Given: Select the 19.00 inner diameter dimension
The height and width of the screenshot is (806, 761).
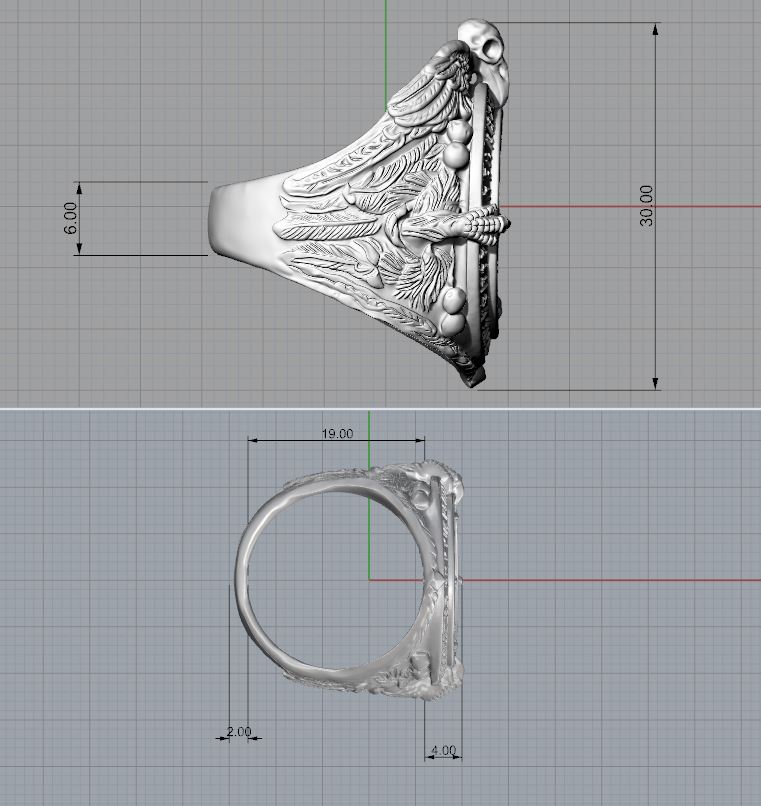Looking at the screenshot, I should [337, 433].
